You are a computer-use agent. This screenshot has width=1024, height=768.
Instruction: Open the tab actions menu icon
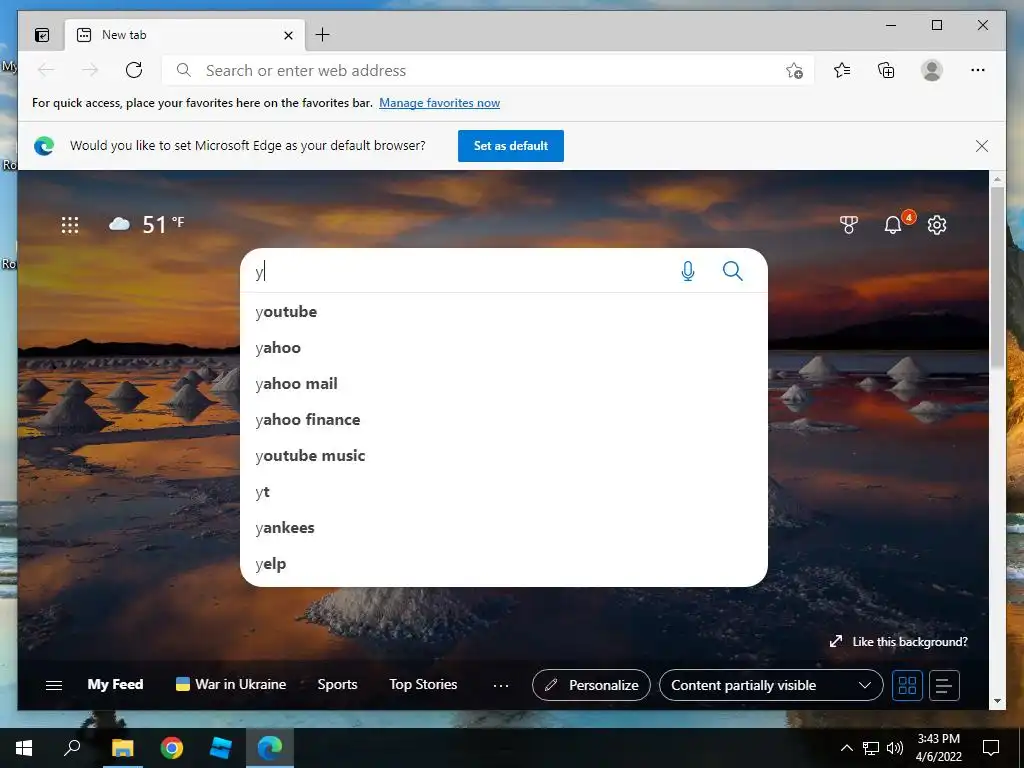pyautogui.click(x=42, y=35)
